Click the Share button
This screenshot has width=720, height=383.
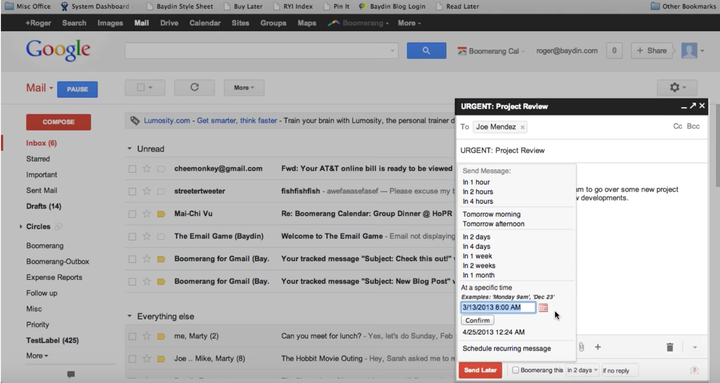pos(652,51)
